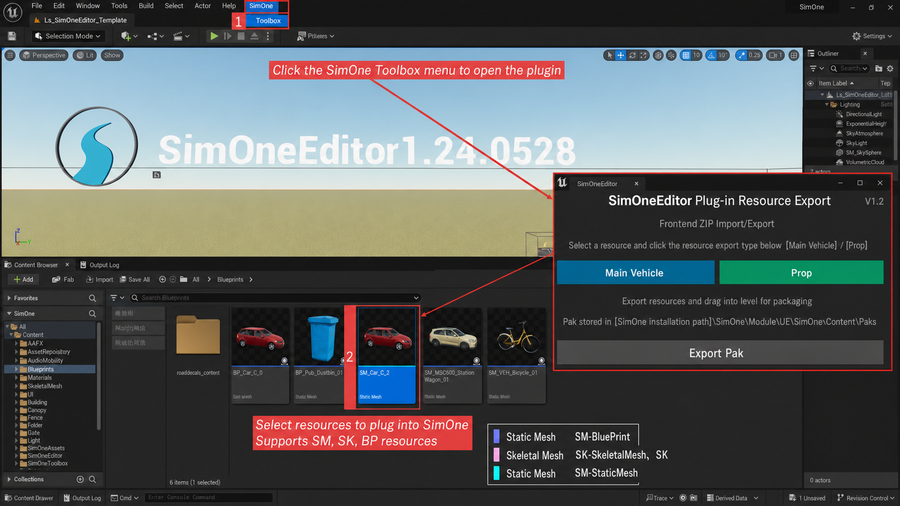Toggle Outliner visibility eye column

point(810,83)
